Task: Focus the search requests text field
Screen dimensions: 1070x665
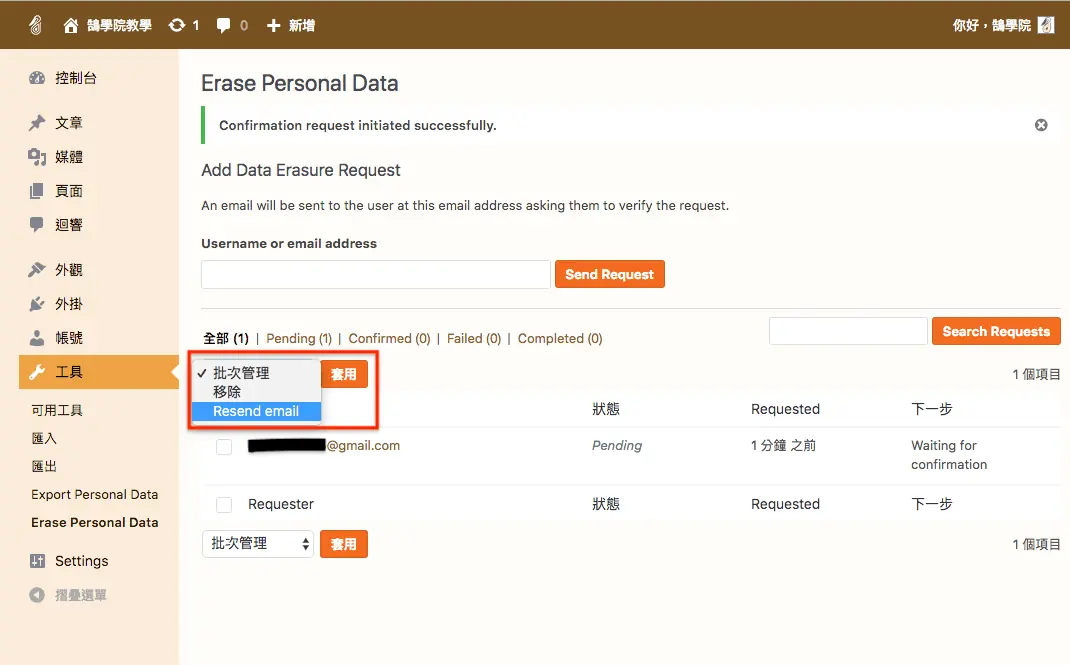Action: point(848,331)
